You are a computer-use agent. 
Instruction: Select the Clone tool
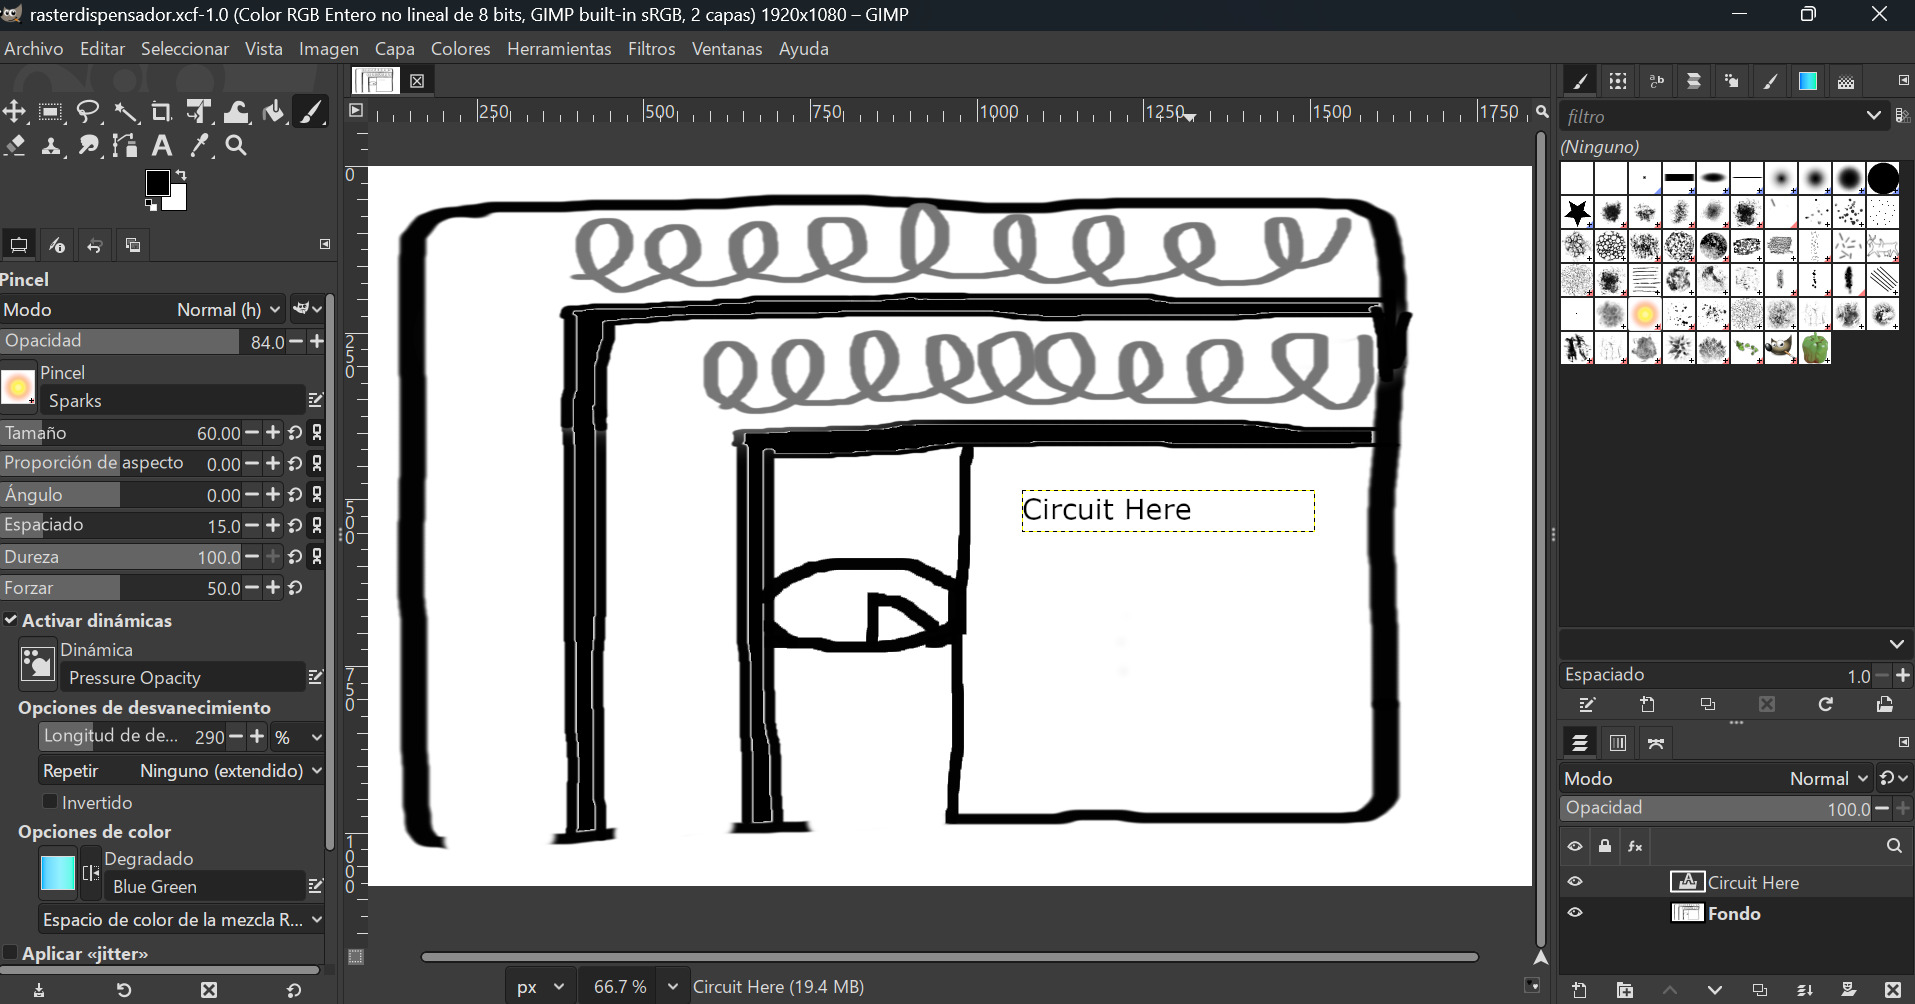(x=51, y=146)
